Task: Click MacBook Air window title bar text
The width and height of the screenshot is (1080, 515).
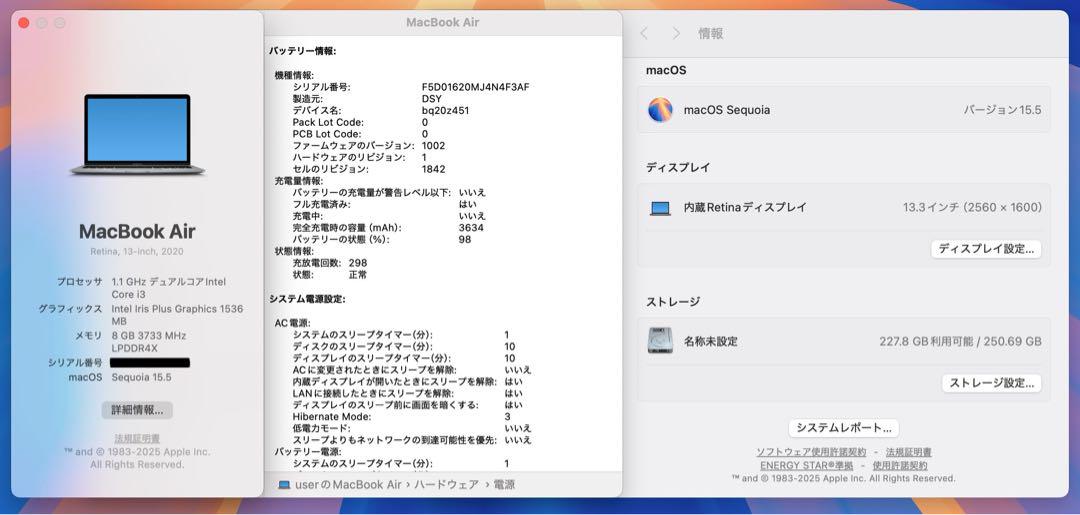Action: pyautogui.click(x=442, y=22)
